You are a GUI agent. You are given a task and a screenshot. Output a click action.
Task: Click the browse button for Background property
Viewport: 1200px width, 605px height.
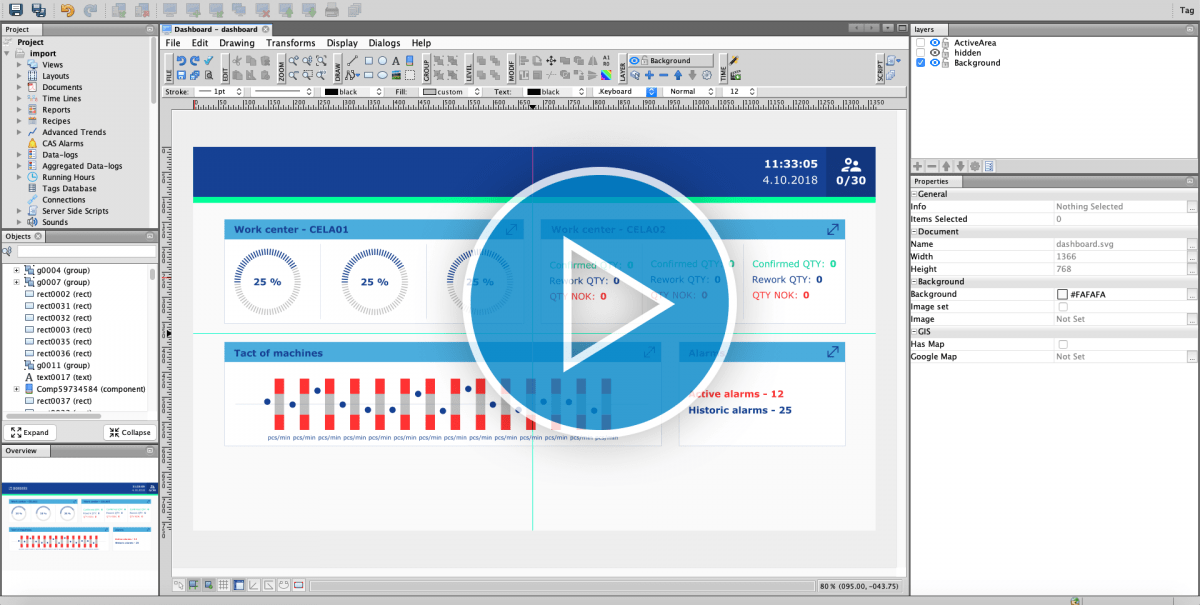pos(1192,295)
